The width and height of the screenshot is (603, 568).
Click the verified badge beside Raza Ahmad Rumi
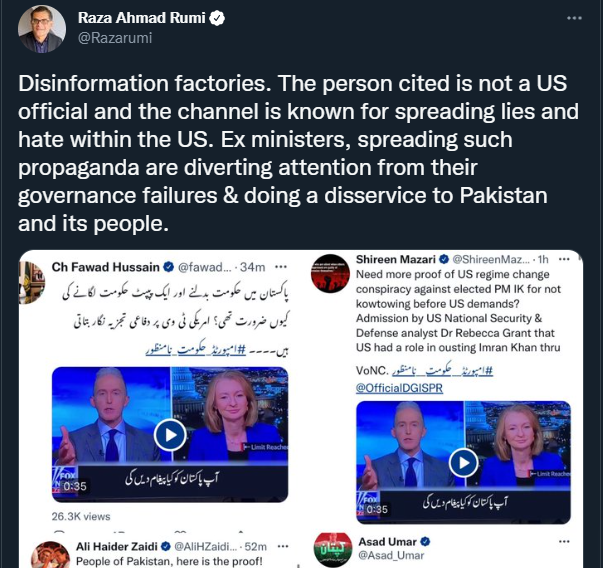click(218, 18)
